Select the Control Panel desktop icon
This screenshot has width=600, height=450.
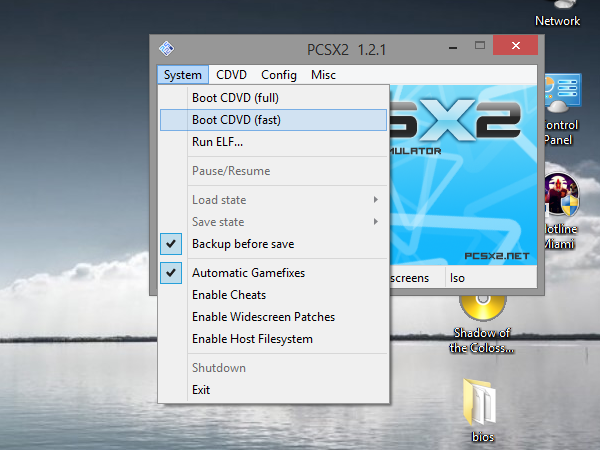click(x=562, y=110)
